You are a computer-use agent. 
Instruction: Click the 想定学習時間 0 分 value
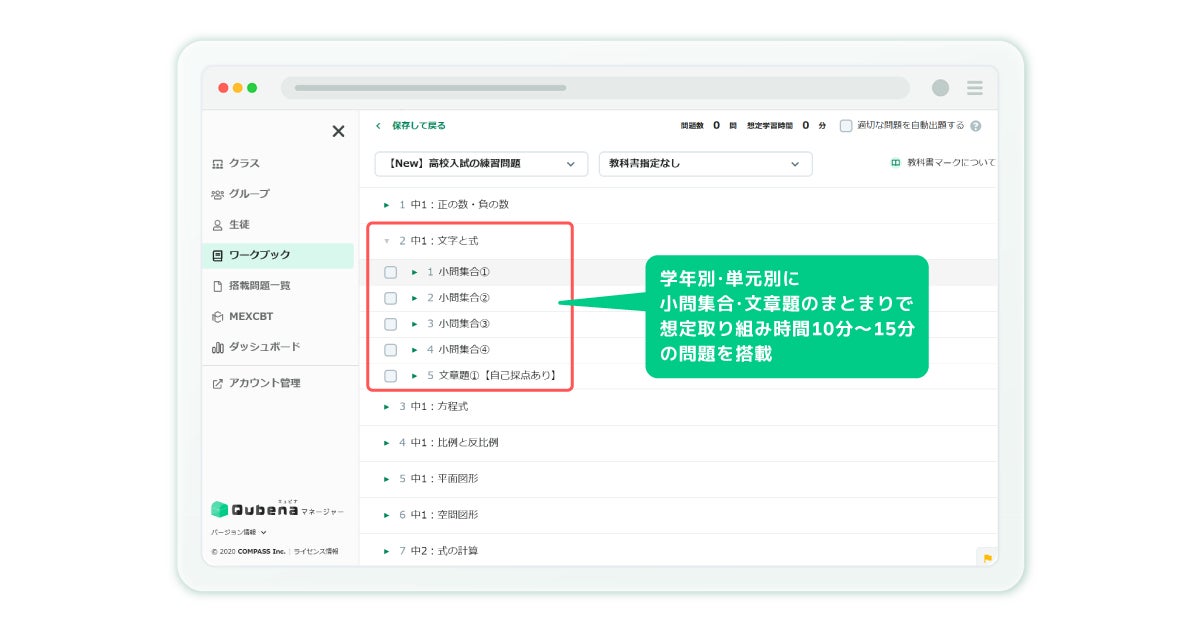[x=787, y=126]
